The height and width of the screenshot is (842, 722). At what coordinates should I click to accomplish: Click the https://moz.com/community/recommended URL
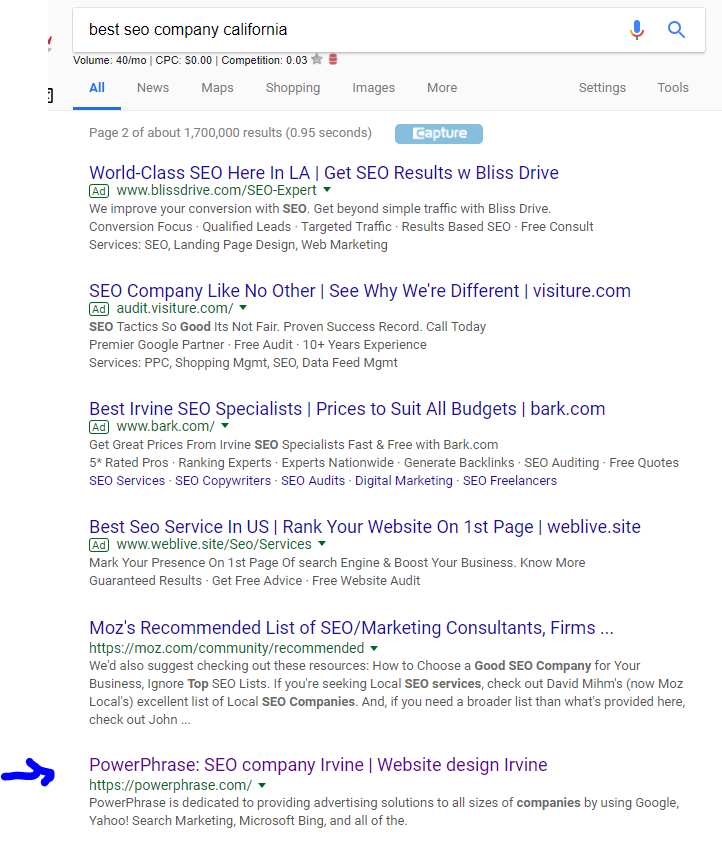(227, 648)
